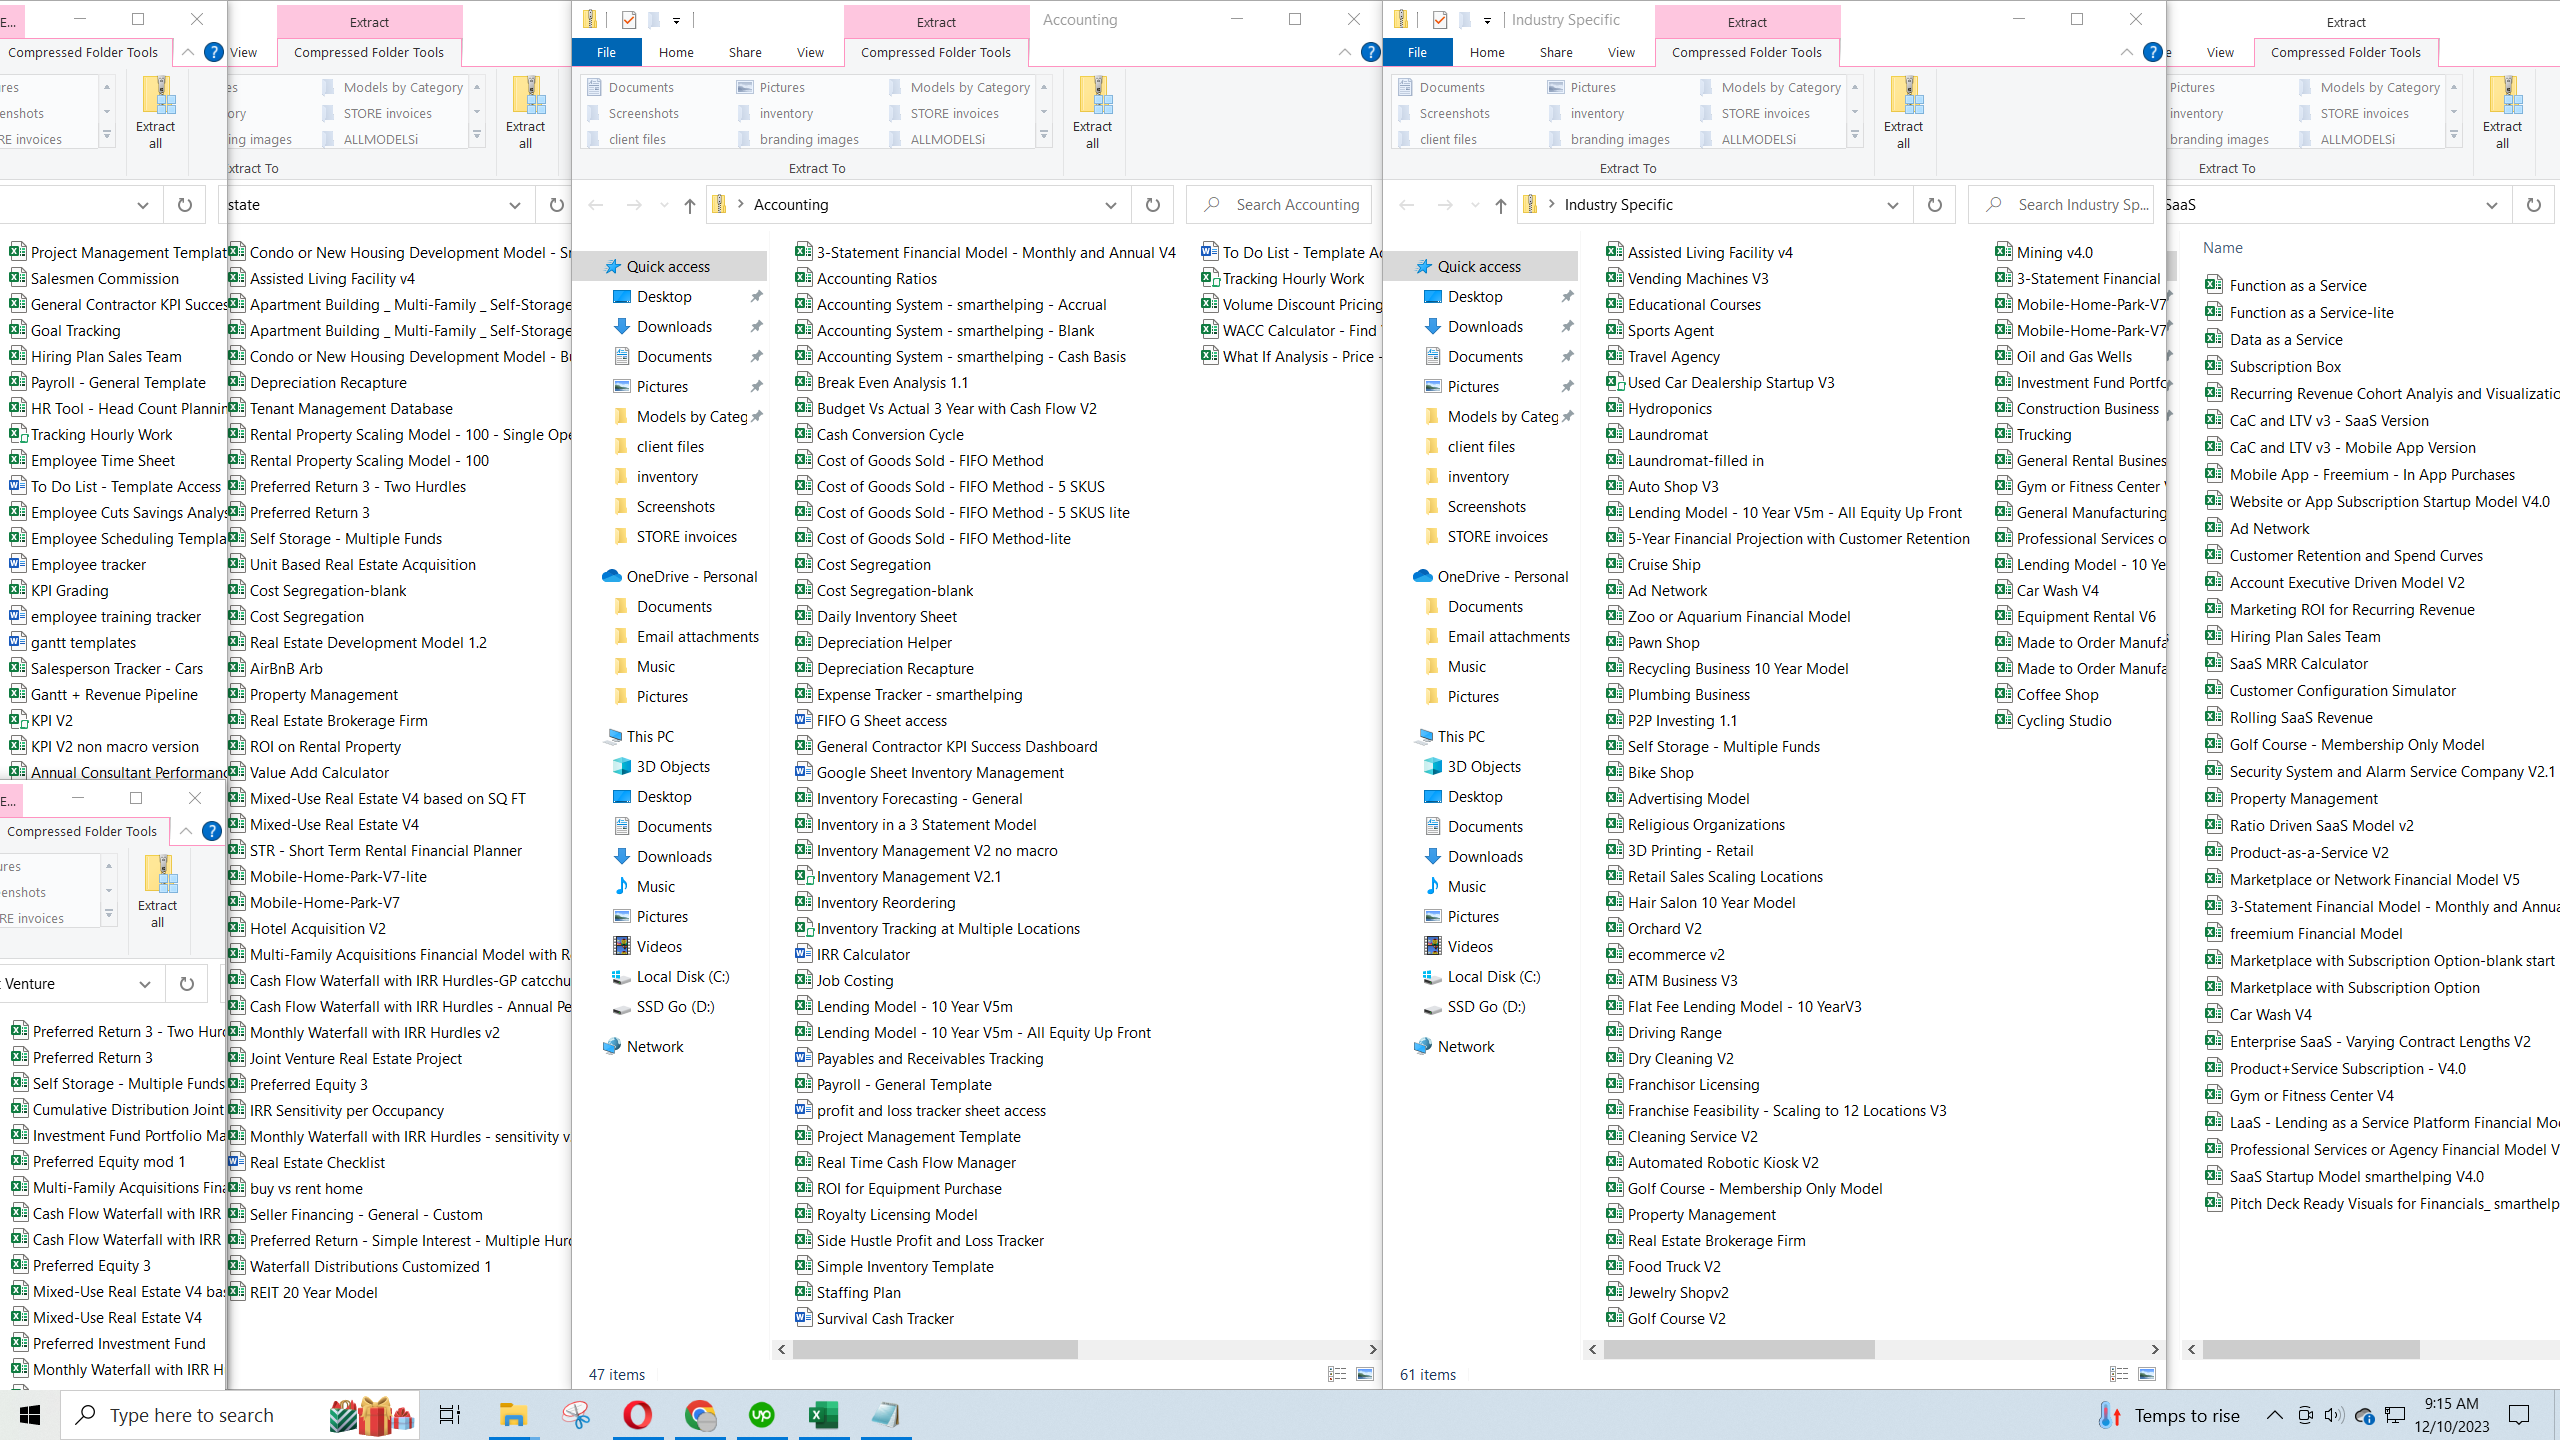Select Quick access in Accounting sidebar
Image resolution: width=2560 pixels, height=1440 pixels.
668,266
